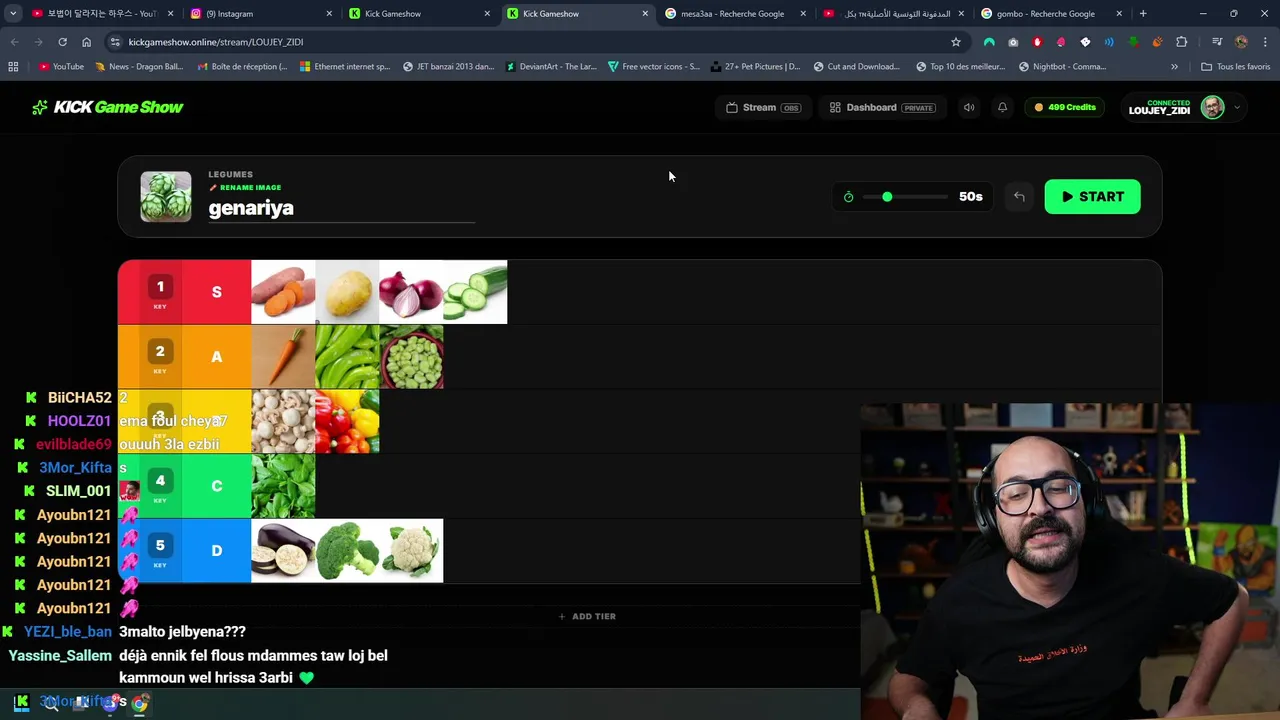Click the site info icon in address bar
The width and height of the screenshot is (1280, 720).
[x=115, y=42]
